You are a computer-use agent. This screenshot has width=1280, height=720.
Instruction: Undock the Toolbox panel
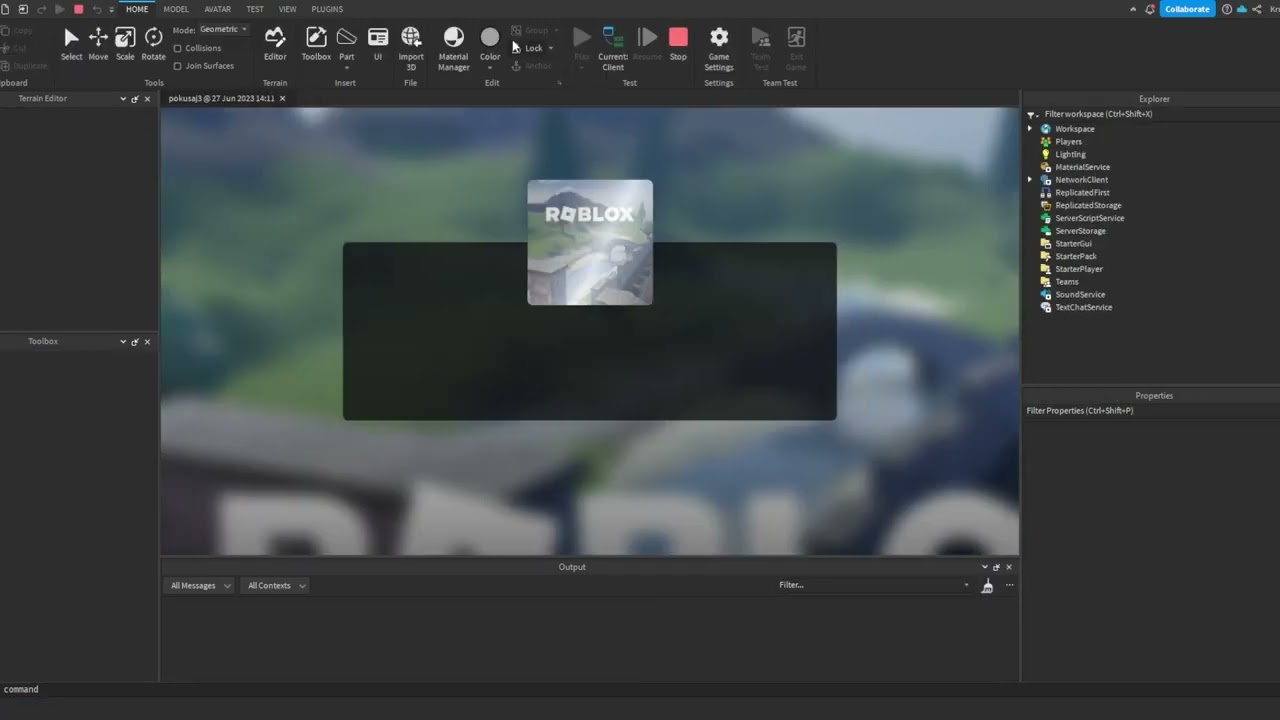[135, 341]
